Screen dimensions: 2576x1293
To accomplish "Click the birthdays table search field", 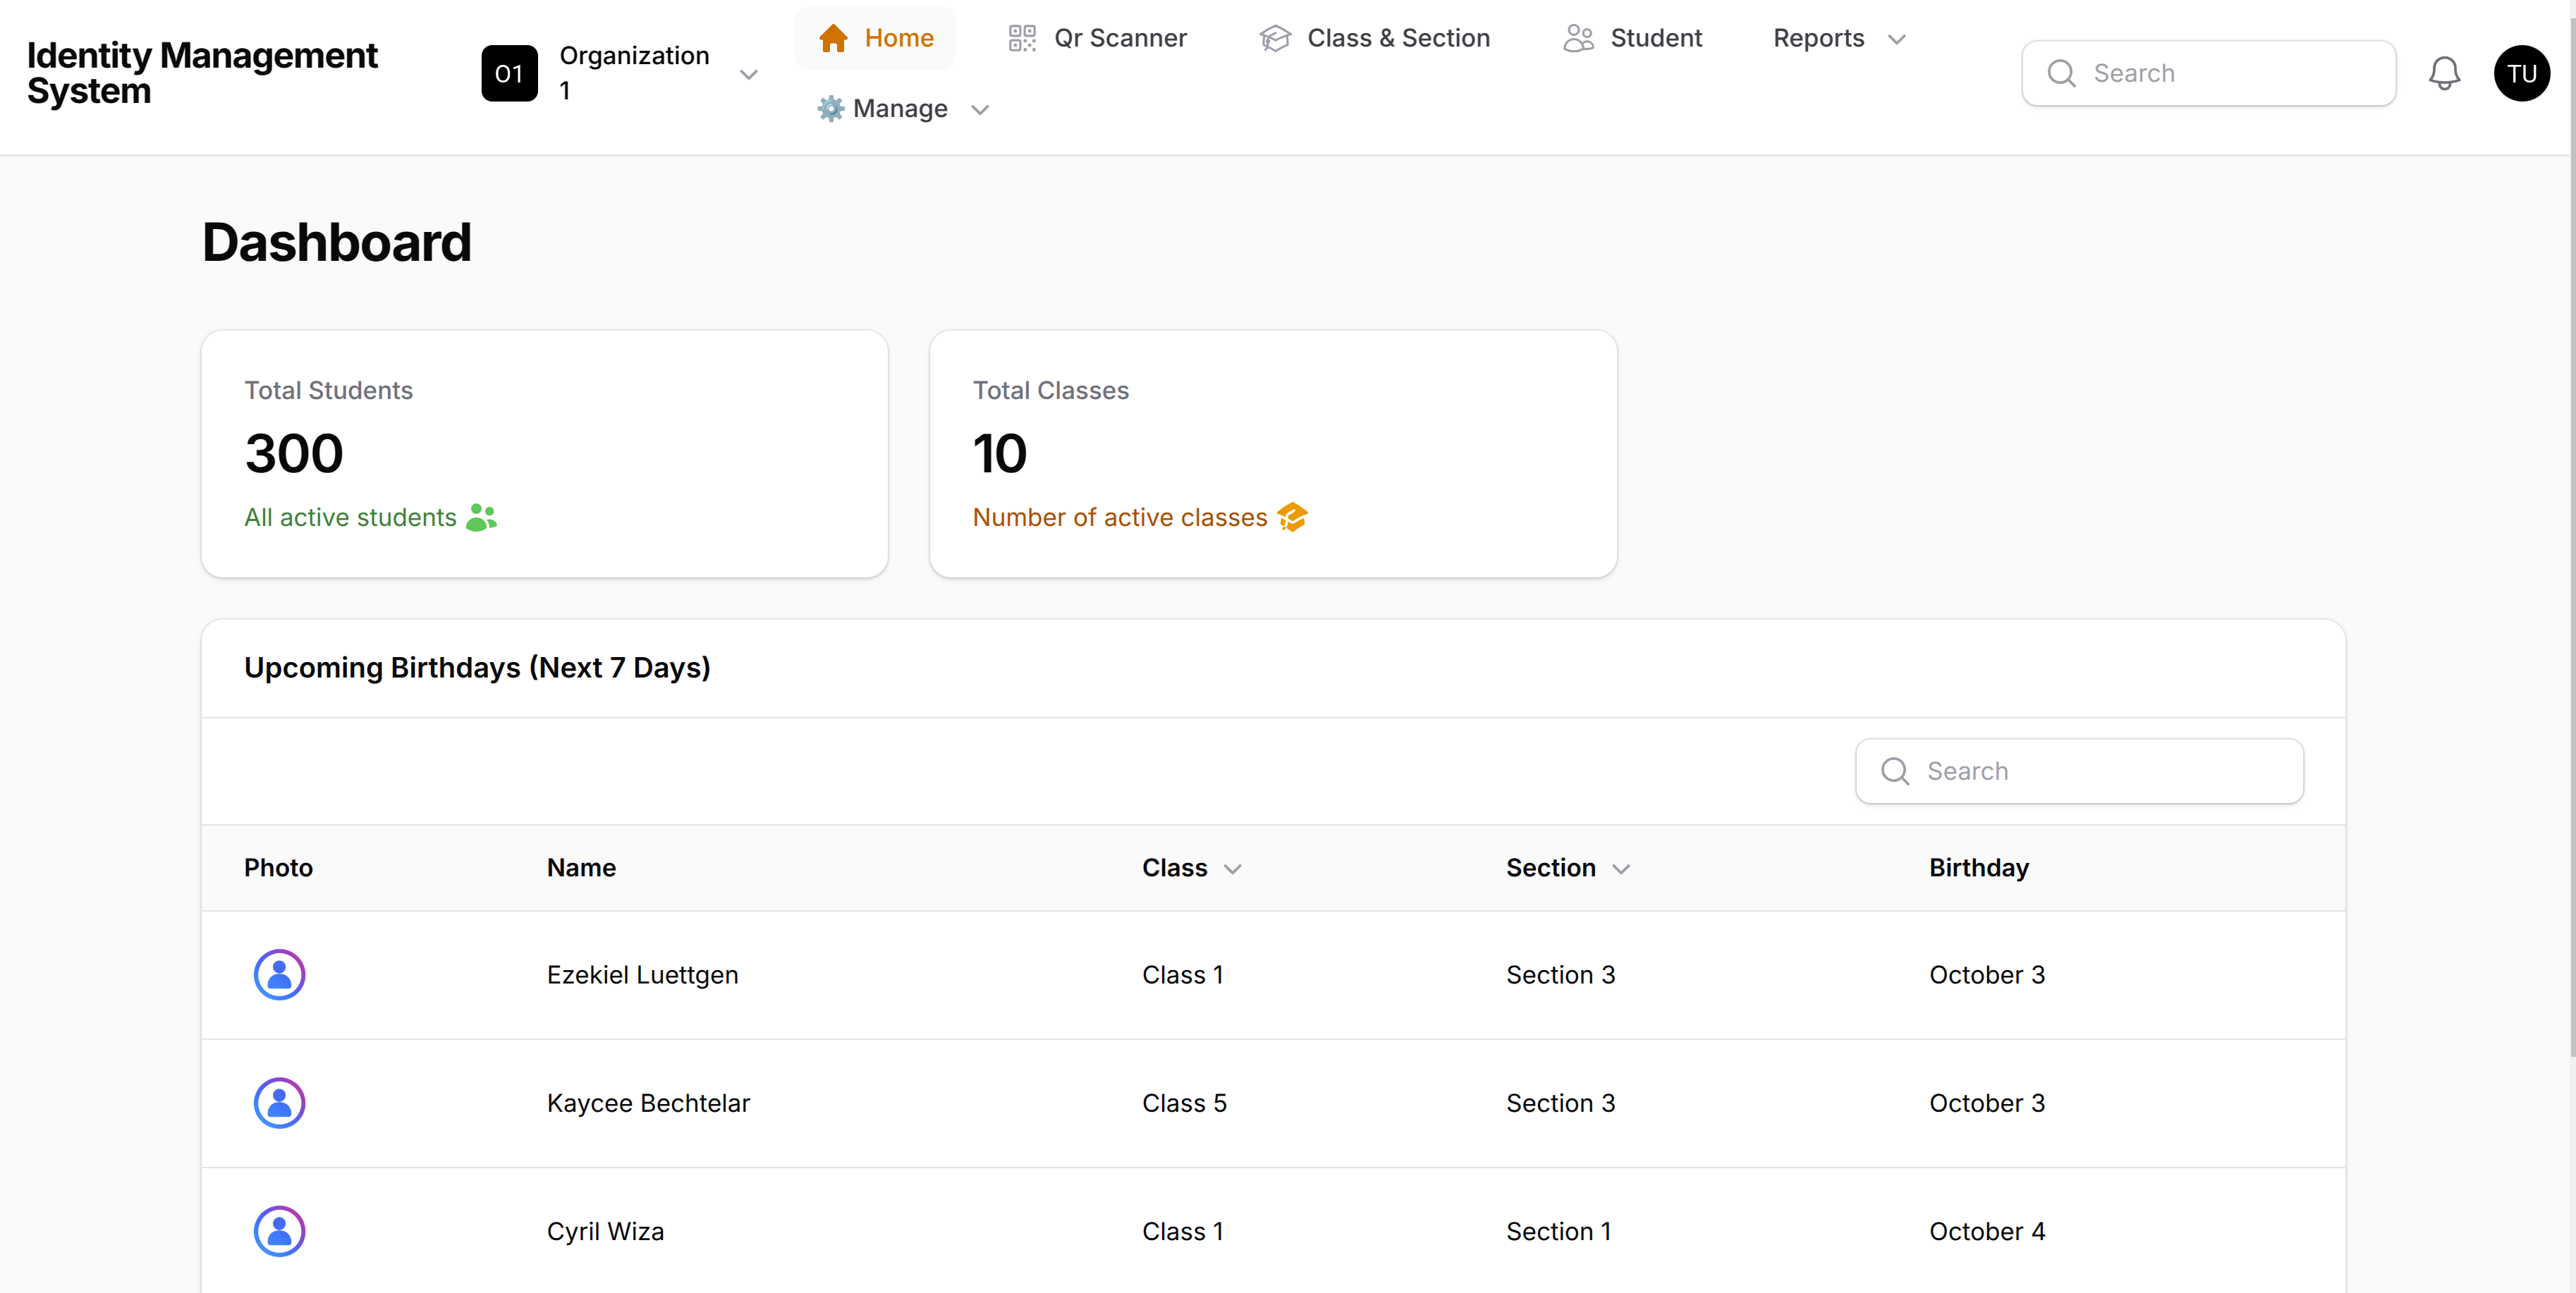I will click(x=2078, y=771).
